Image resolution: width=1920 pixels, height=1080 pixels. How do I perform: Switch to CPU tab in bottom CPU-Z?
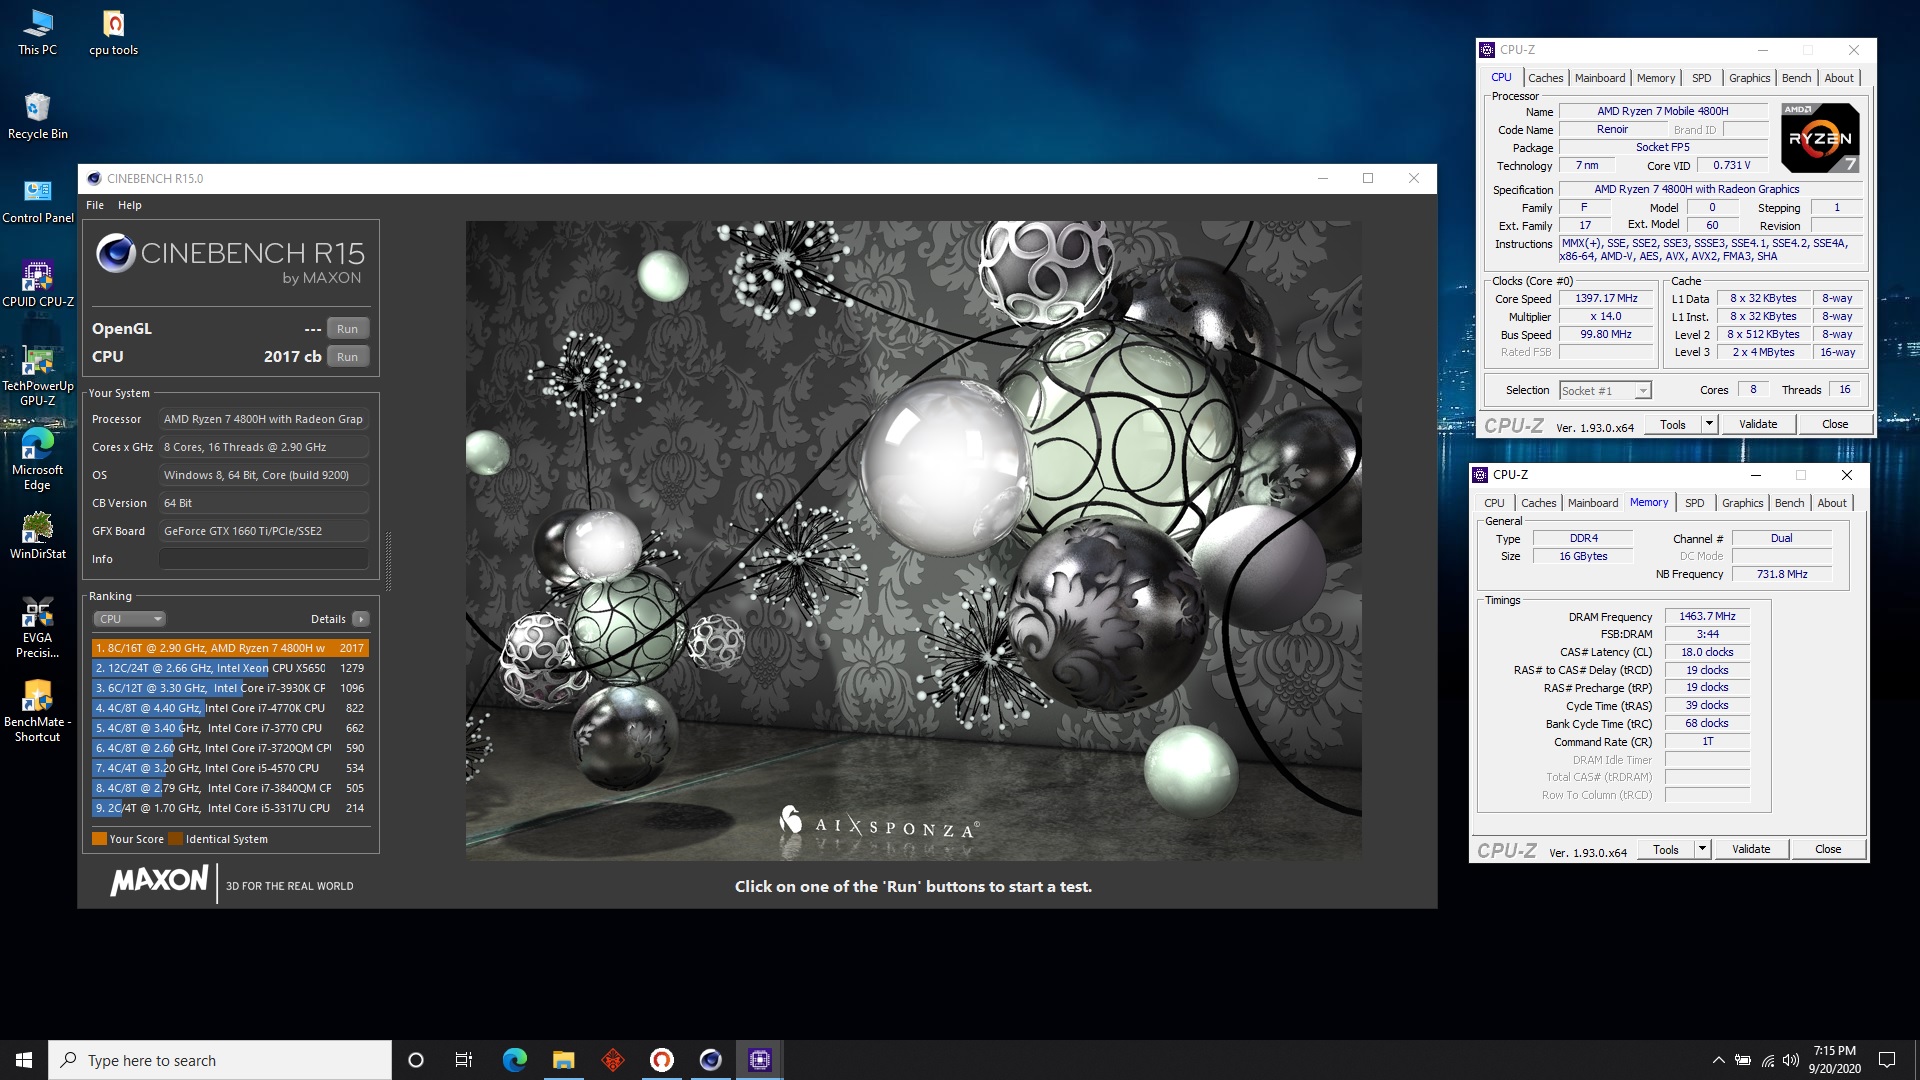point(1494,503)
